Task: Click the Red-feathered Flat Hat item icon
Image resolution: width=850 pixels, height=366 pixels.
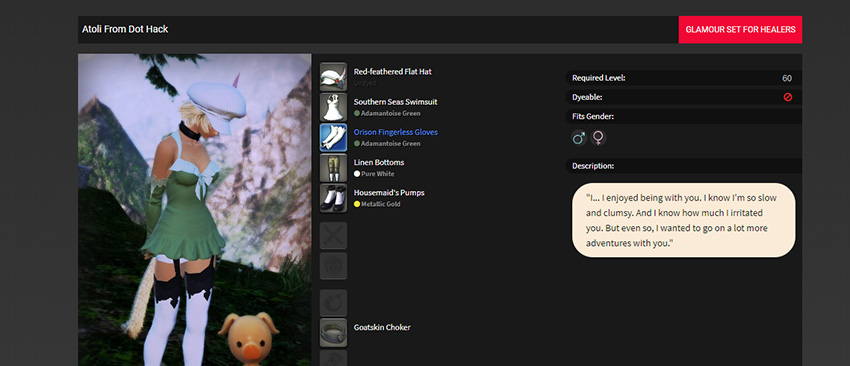Action: tap(333, 76)
